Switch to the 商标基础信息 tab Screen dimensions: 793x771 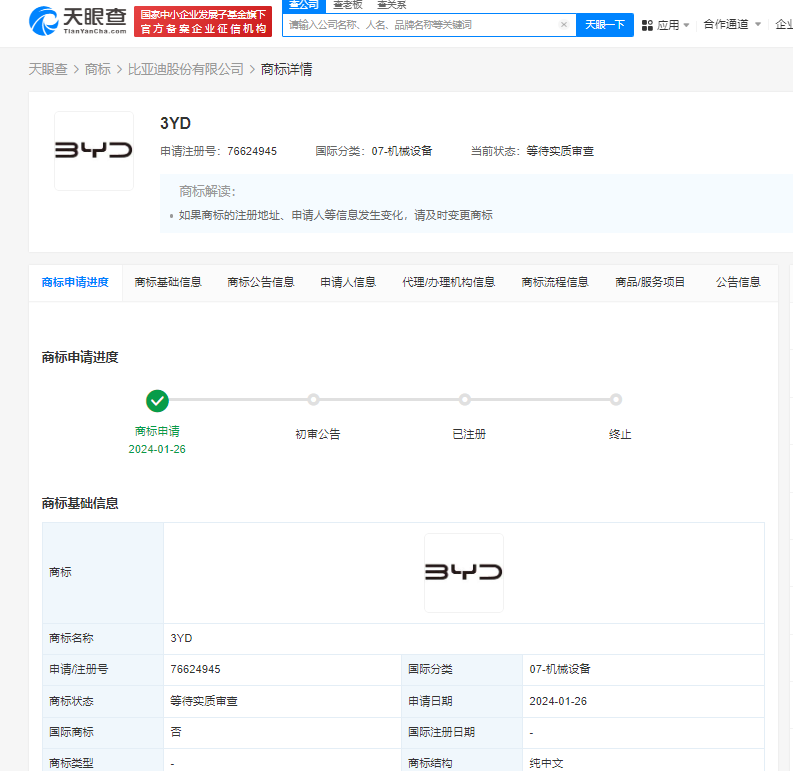pyautogui.click(x=168, y=283)
